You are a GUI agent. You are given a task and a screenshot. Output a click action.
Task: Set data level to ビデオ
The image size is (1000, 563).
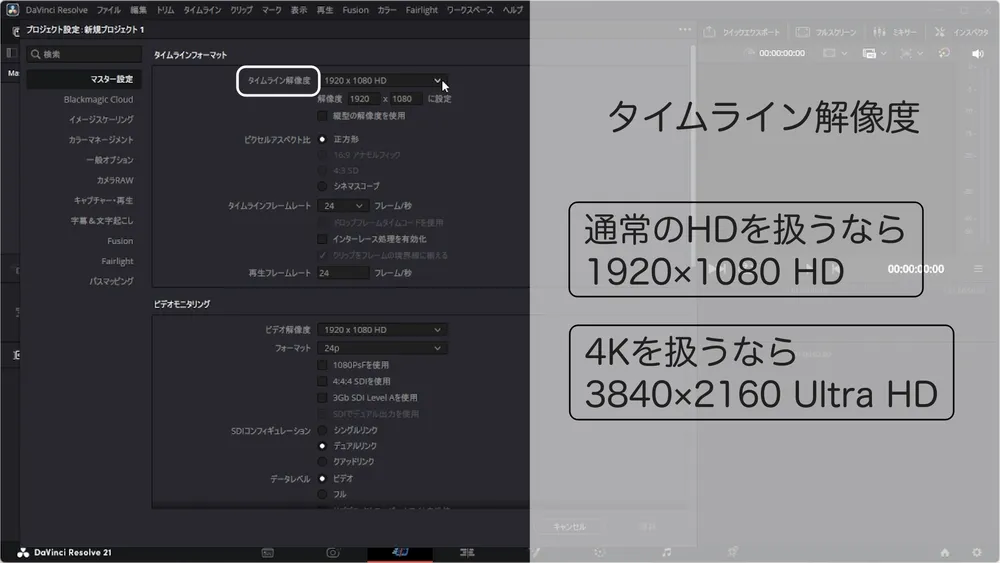322,479
